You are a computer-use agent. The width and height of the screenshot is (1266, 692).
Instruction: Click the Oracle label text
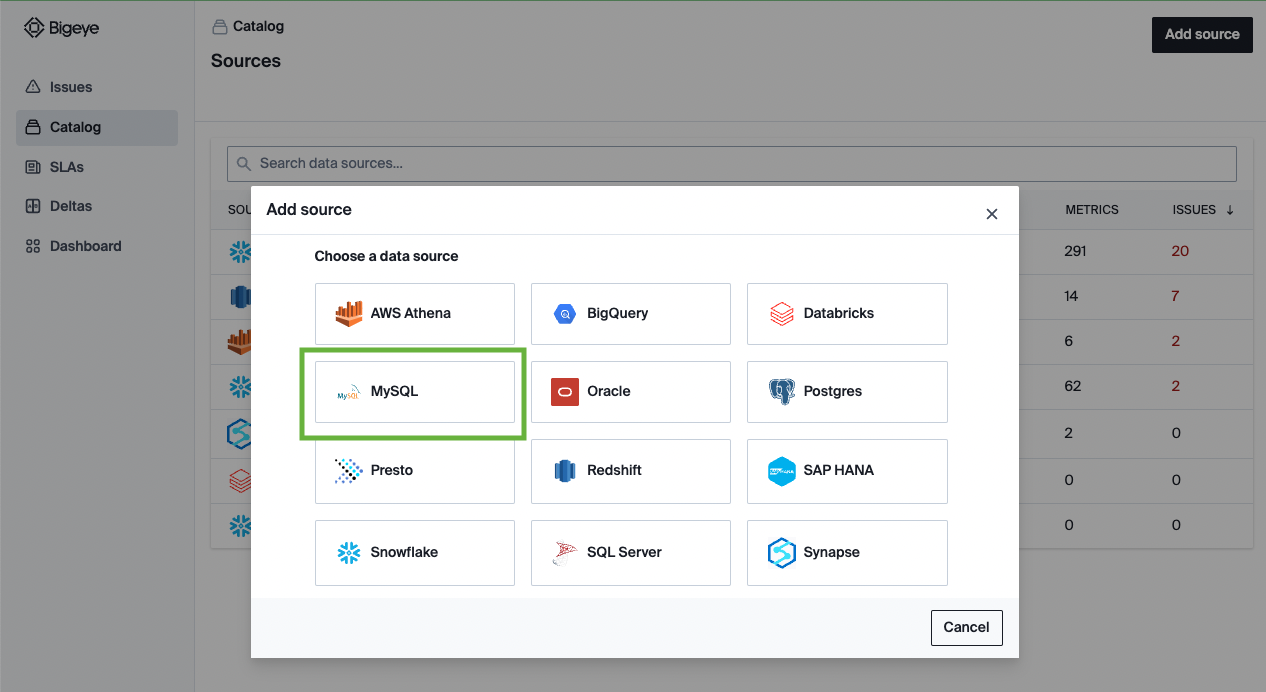609,391
